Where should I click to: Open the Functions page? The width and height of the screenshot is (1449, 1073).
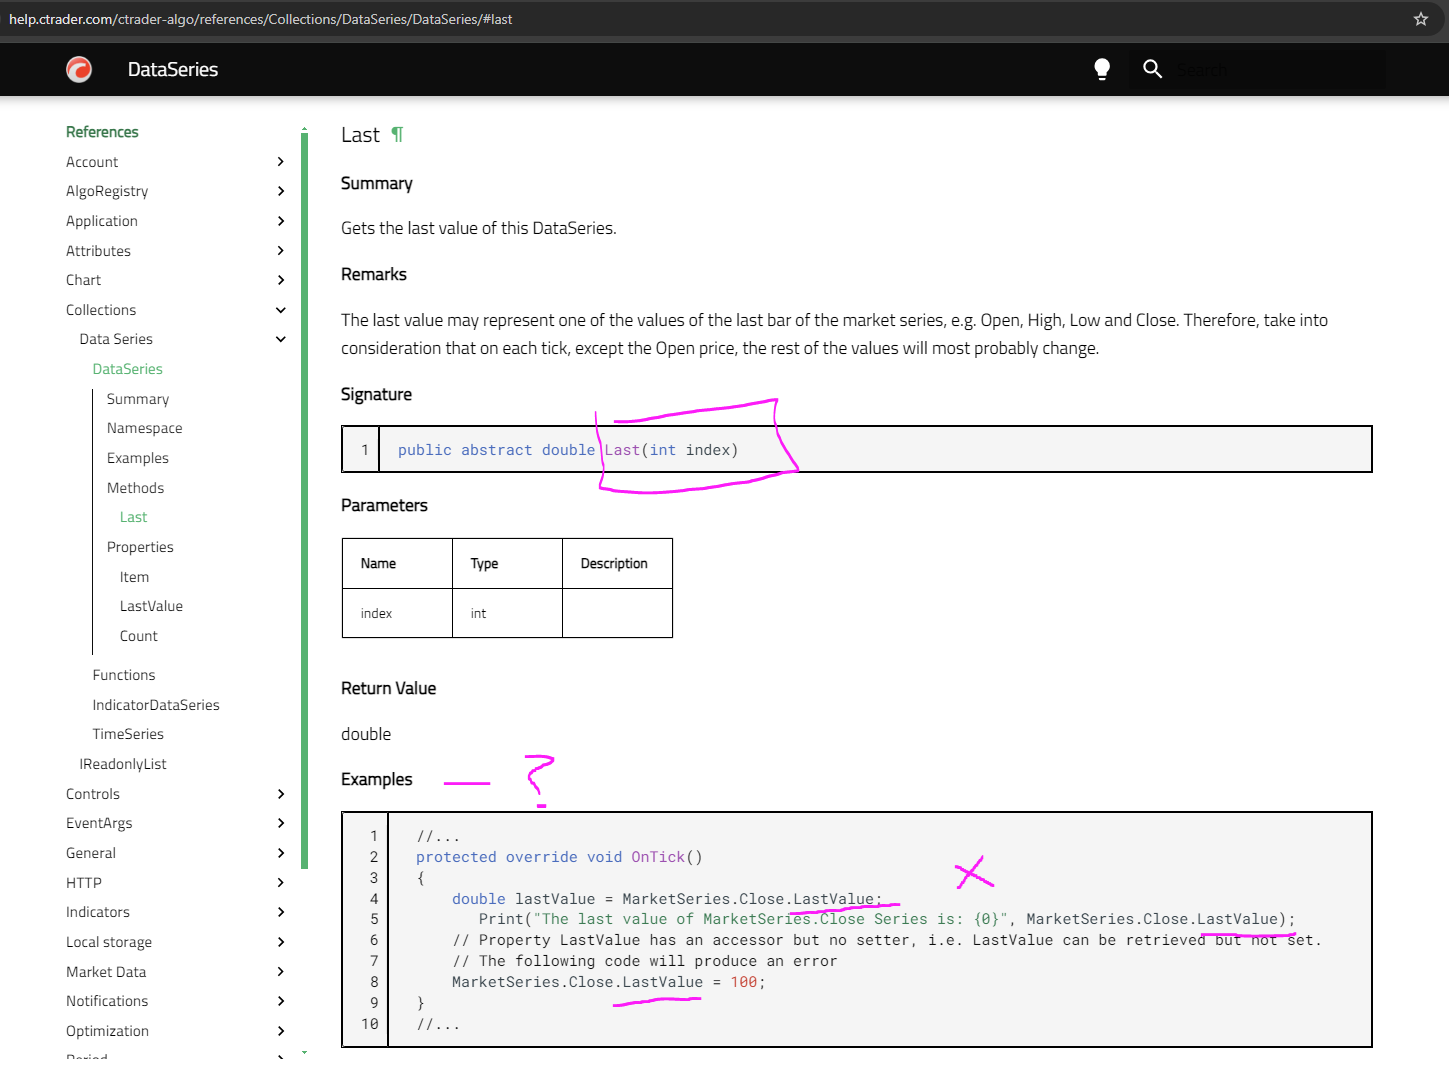pos(124,675)
